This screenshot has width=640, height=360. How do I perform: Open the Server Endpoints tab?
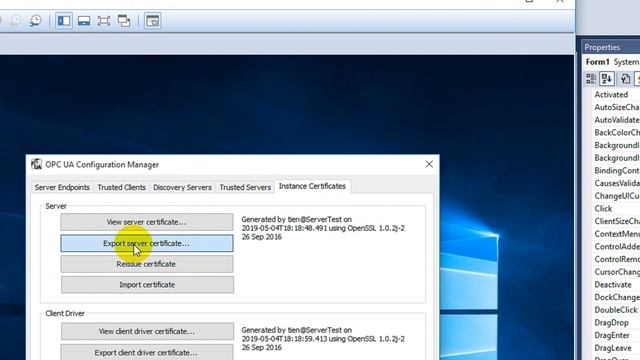pyautogui.click(x=62, y=187)
